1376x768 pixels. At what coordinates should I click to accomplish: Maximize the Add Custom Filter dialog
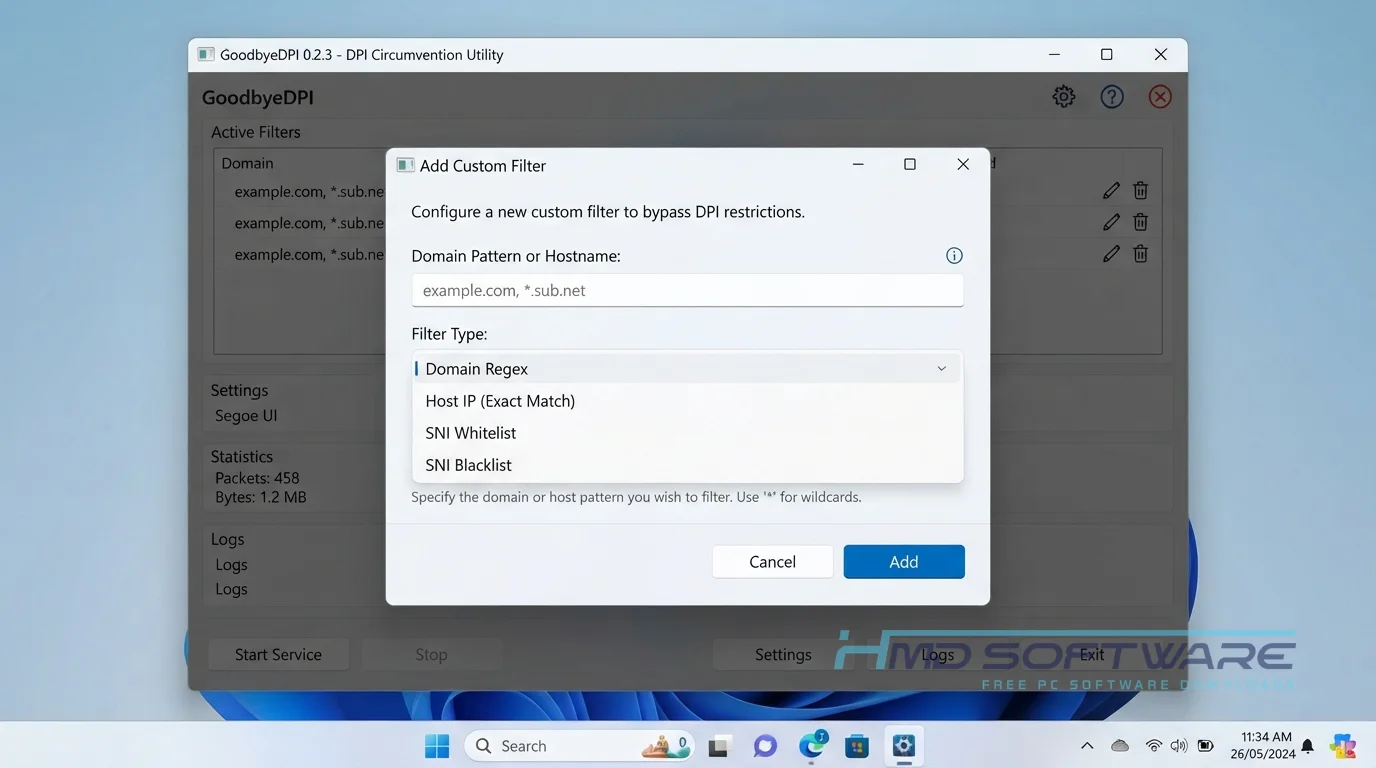910,165
